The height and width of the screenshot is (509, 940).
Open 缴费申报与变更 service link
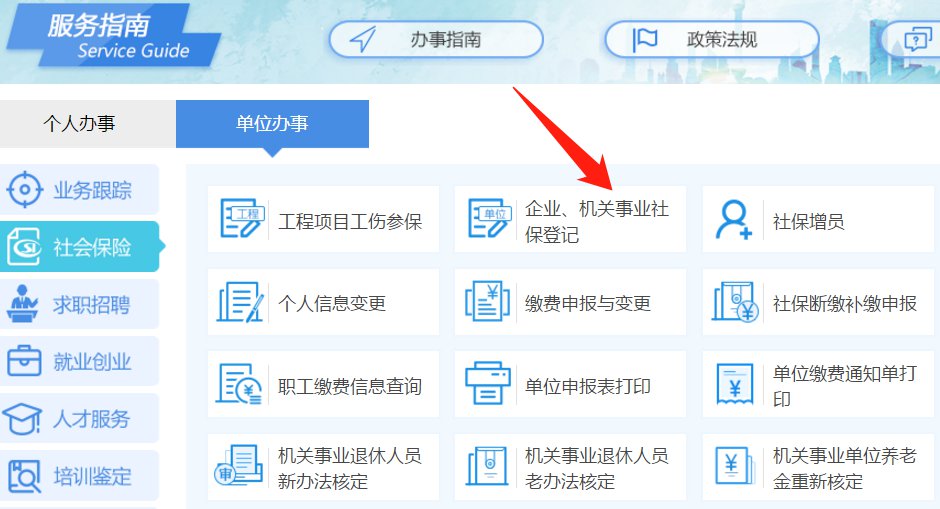coord(570,302)
